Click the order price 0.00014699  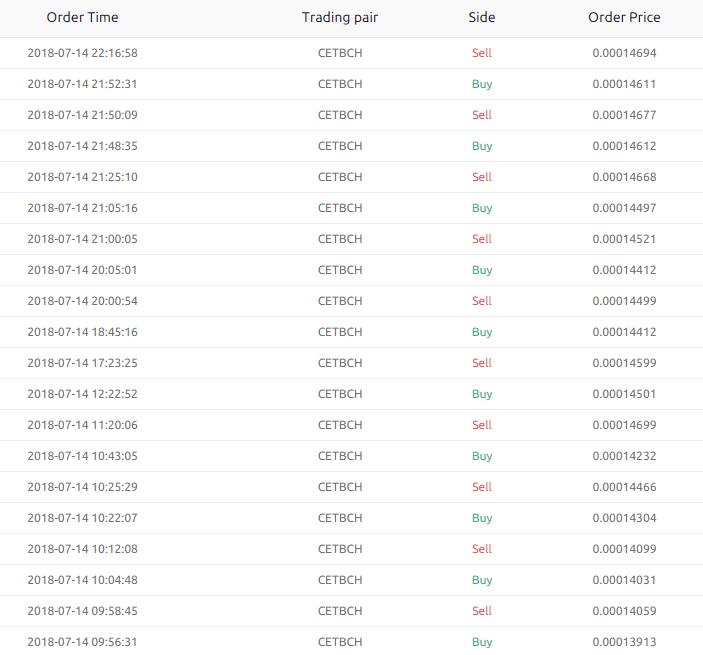point(624,425)
